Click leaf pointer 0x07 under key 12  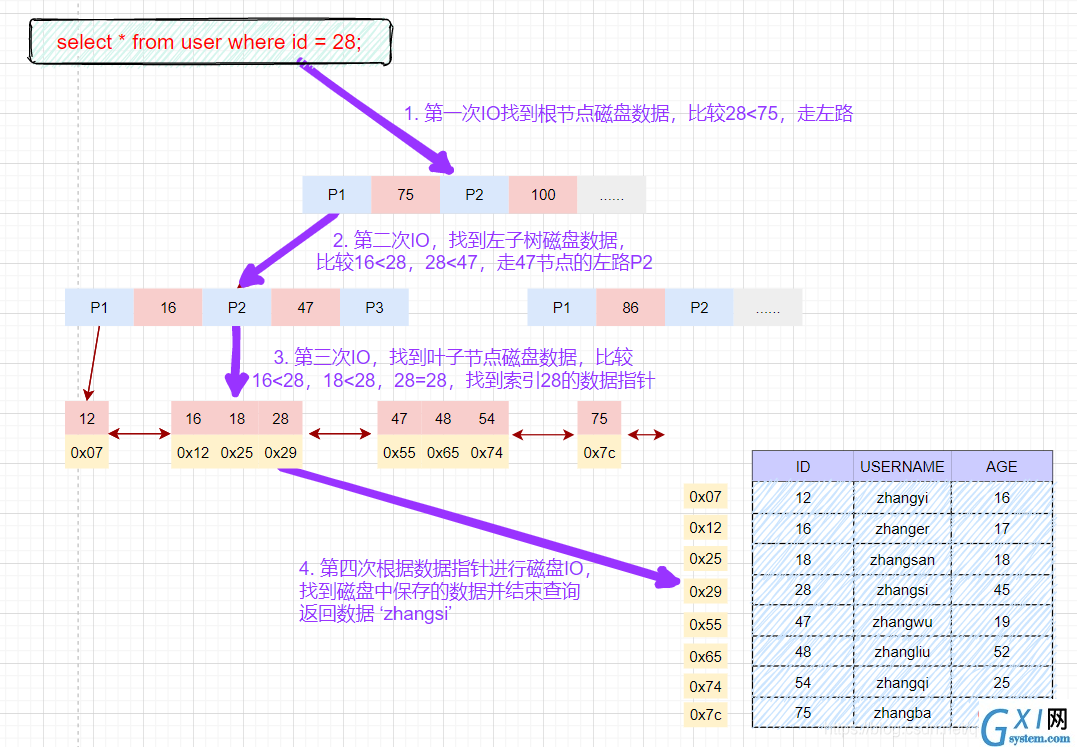tap(87, 452)
